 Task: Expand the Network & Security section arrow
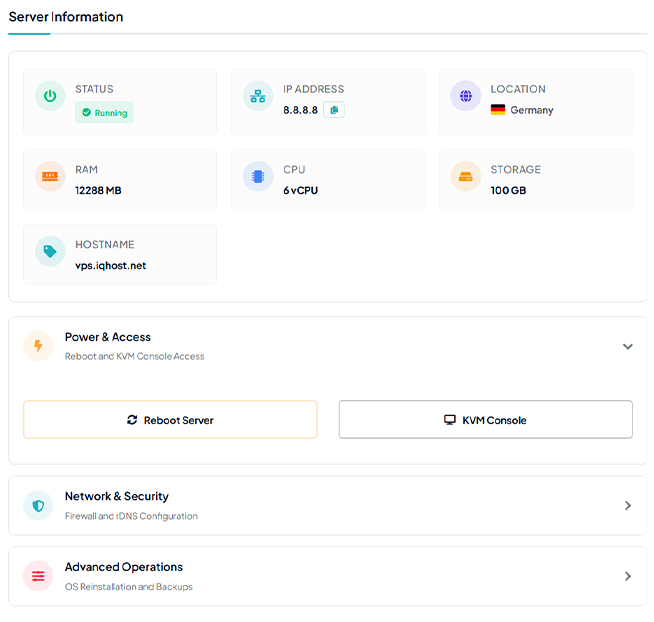627,505
